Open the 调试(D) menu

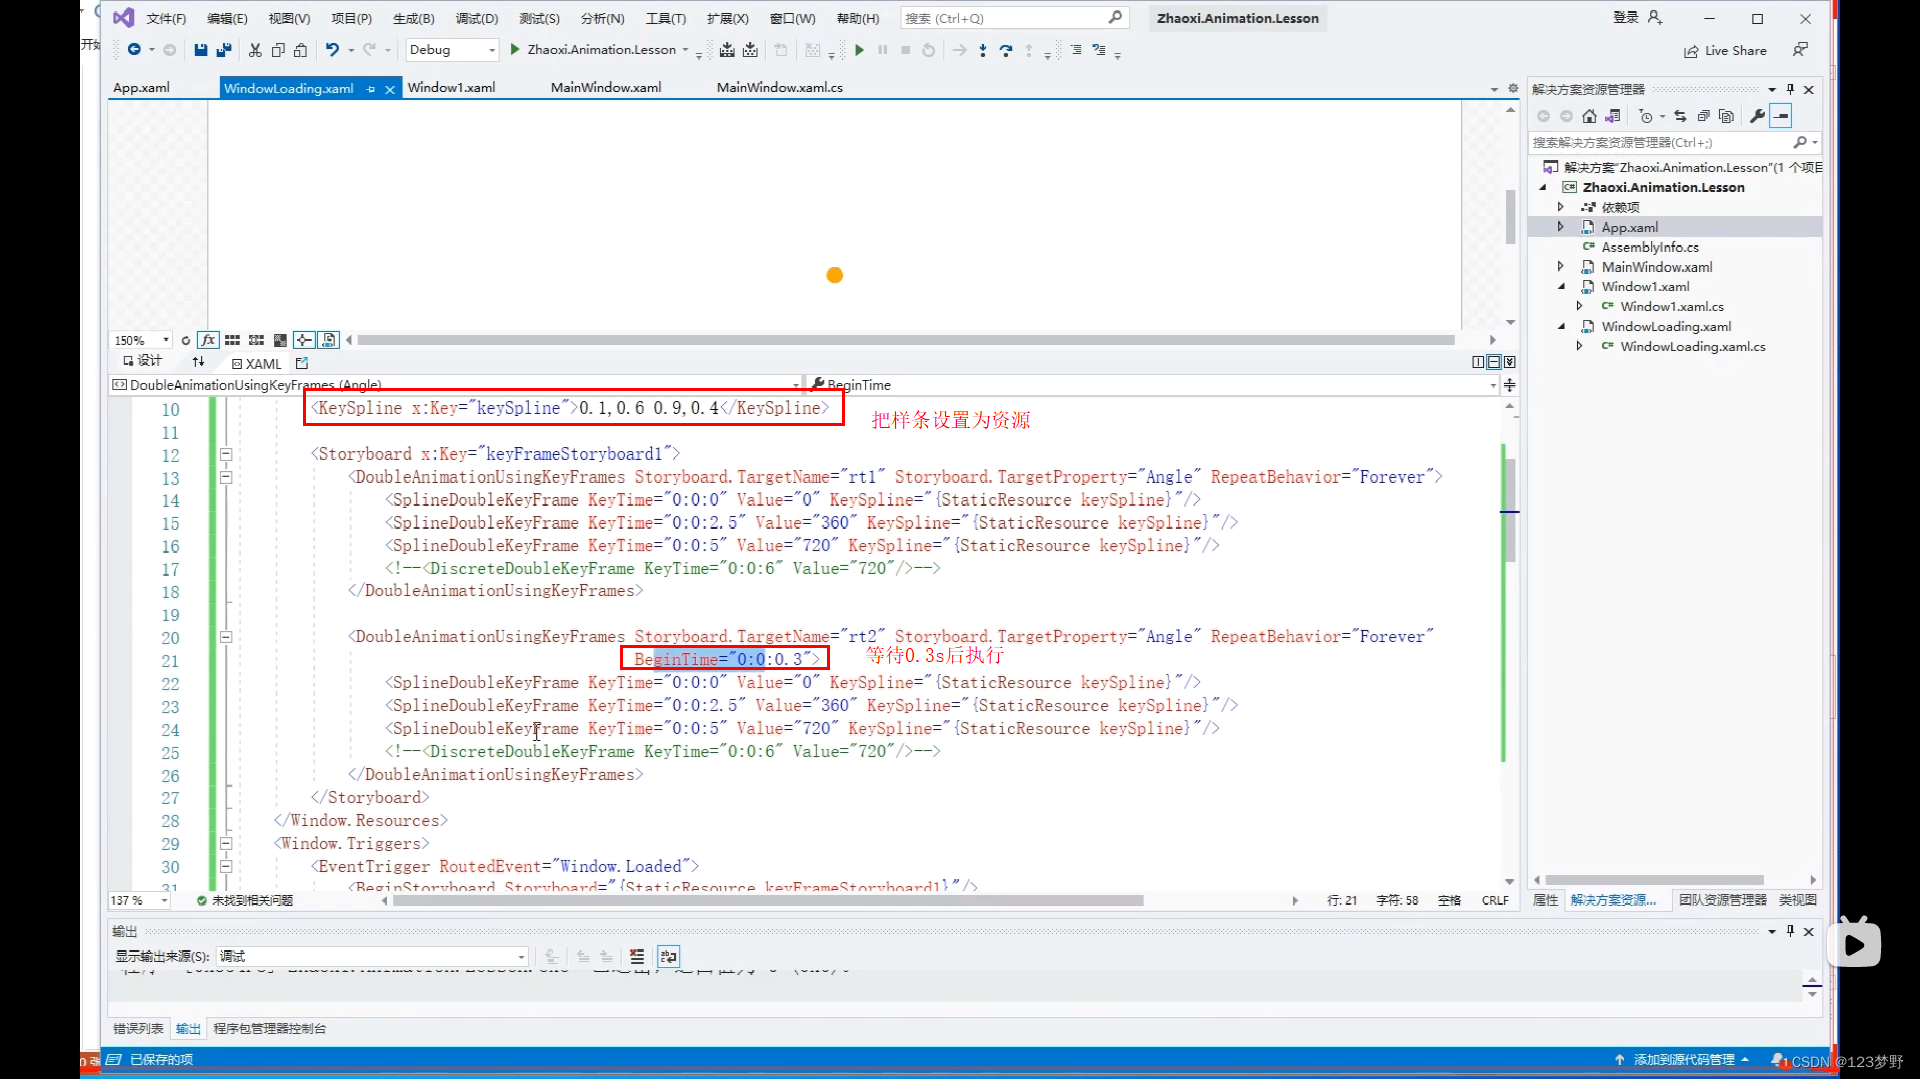(477, 19)
